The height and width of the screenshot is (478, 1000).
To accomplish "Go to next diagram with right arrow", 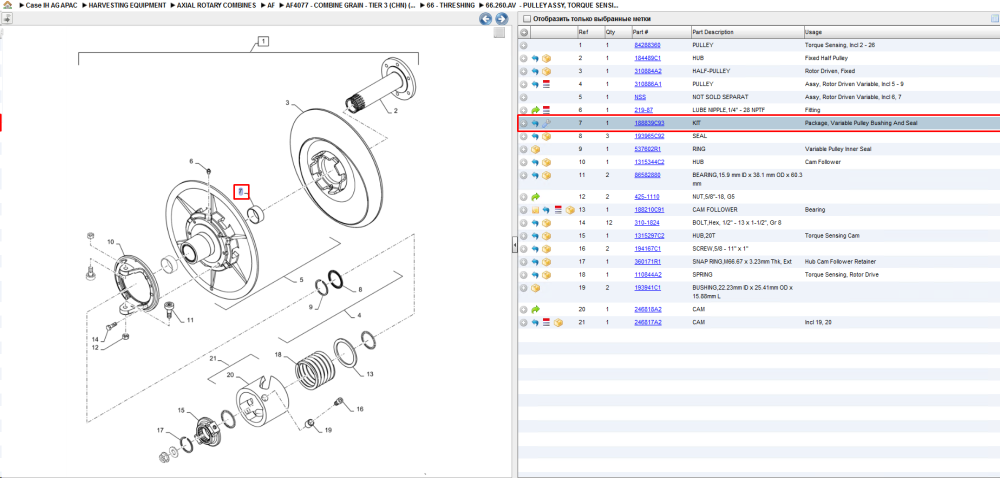I will (x=501, y=19).
